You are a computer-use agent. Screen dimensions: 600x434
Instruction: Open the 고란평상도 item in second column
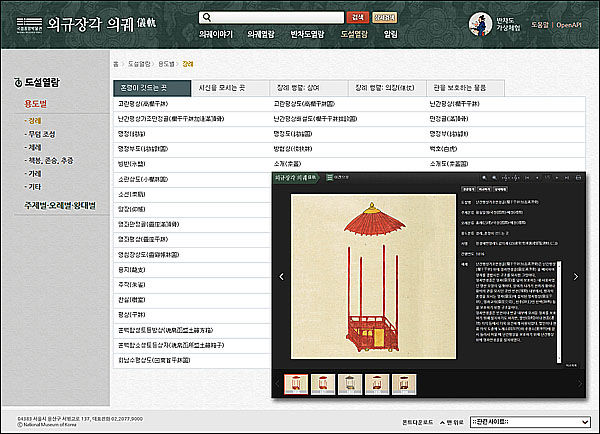304,104
